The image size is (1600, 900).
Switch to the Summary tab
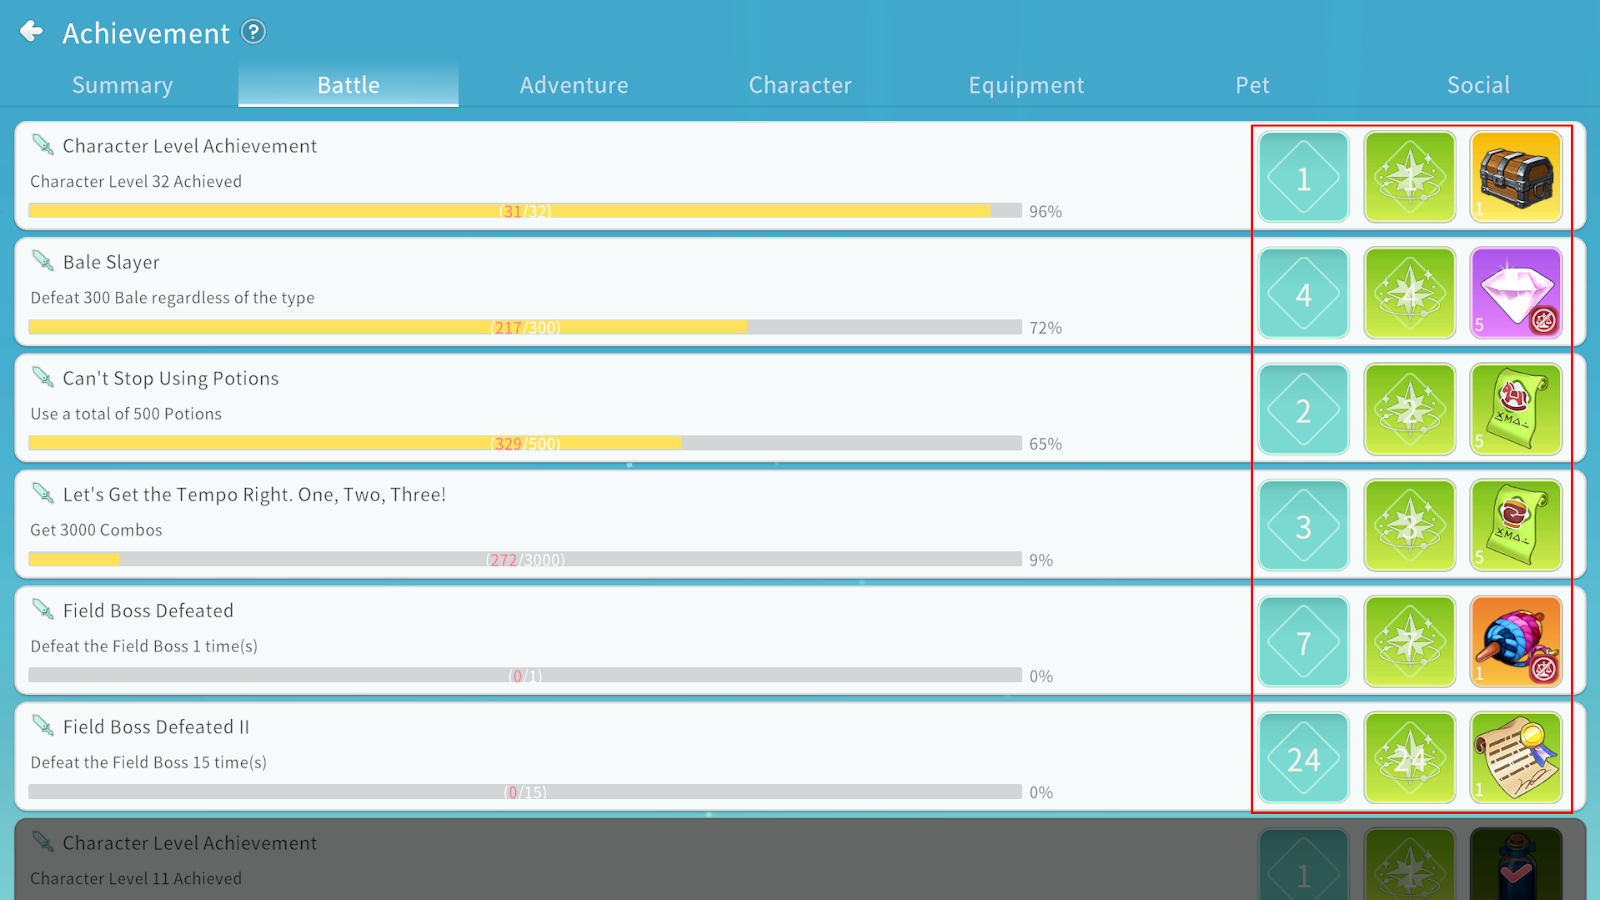pyautogui.click(x=122, y=85)
